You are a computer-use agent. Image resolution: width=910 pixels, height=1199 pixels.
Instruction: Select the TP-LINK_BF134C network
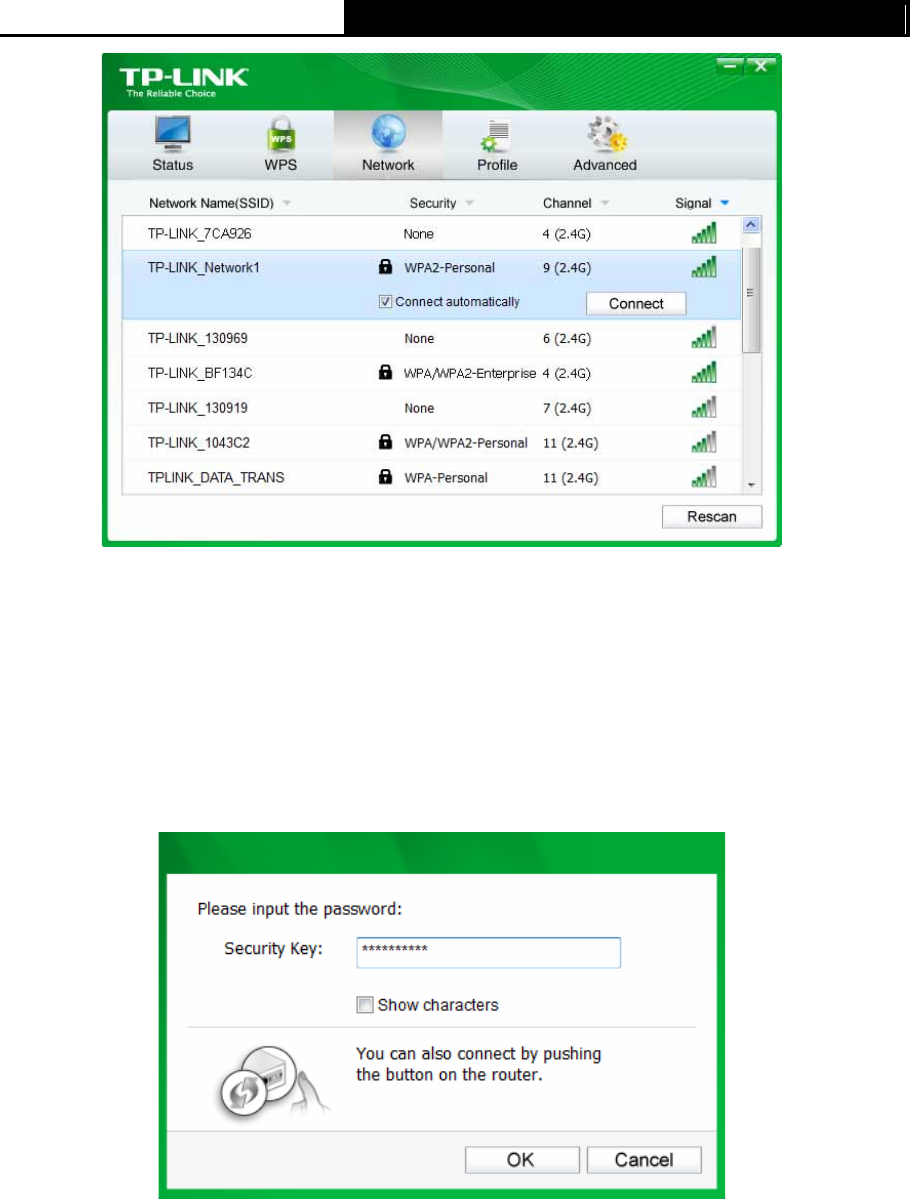click(431, 373)
